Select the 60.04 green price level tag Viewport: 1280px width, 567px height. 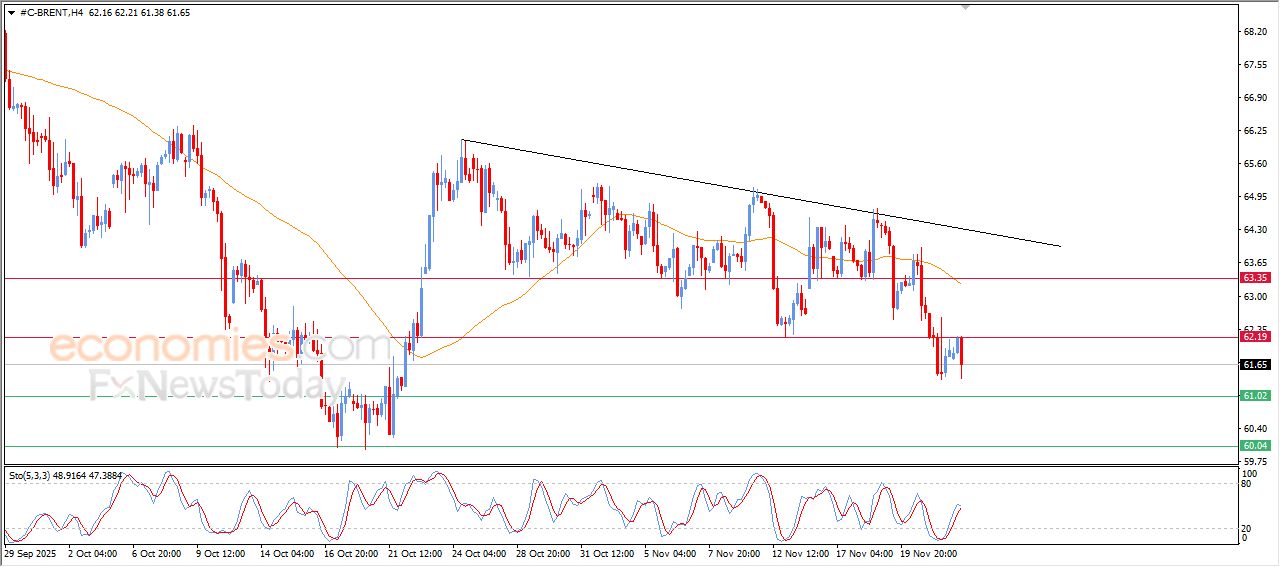1255,445
